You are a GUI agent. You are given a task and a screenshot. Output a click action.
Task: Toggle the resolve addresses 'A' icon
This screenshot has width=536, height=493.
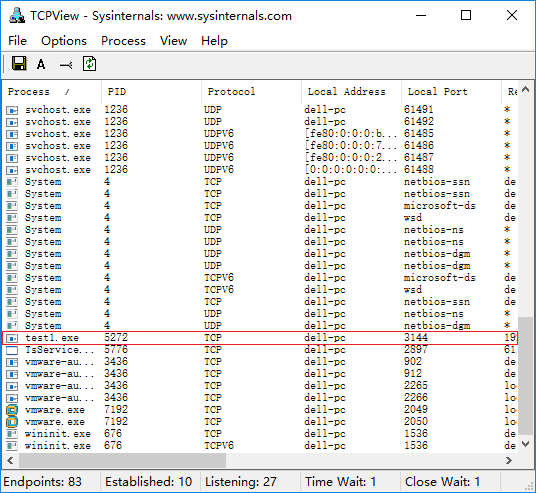(x=41, y=64)
